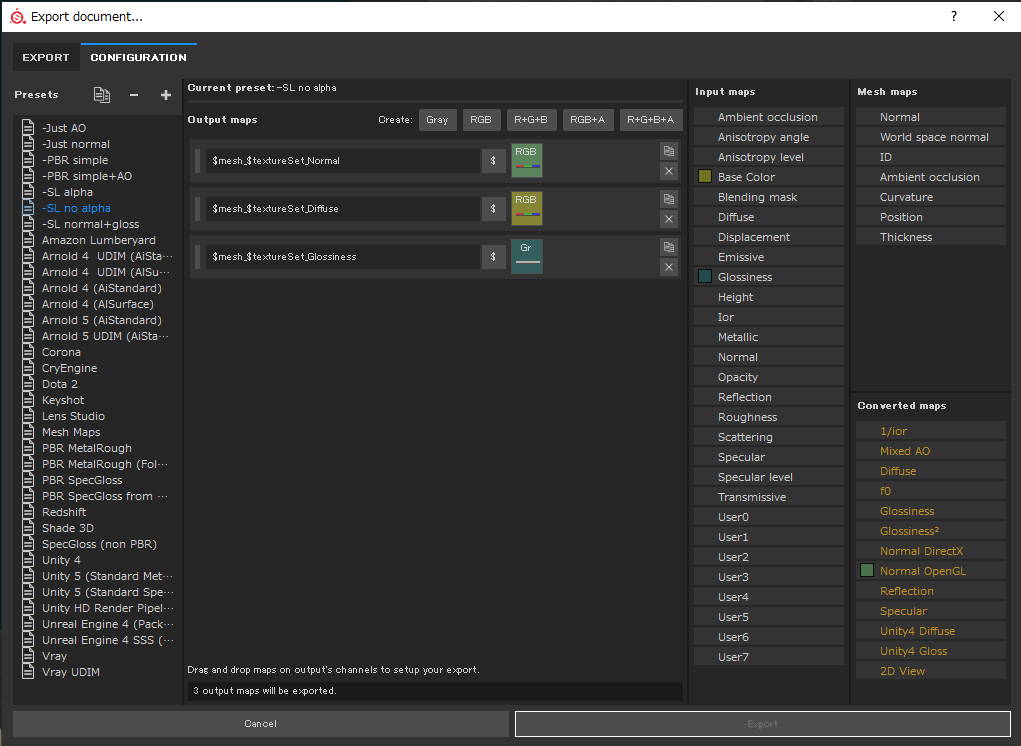The height and width of the screenshot is (746, 1021).
Task: Create an RGB output map
Action: (x=481, y=120)
